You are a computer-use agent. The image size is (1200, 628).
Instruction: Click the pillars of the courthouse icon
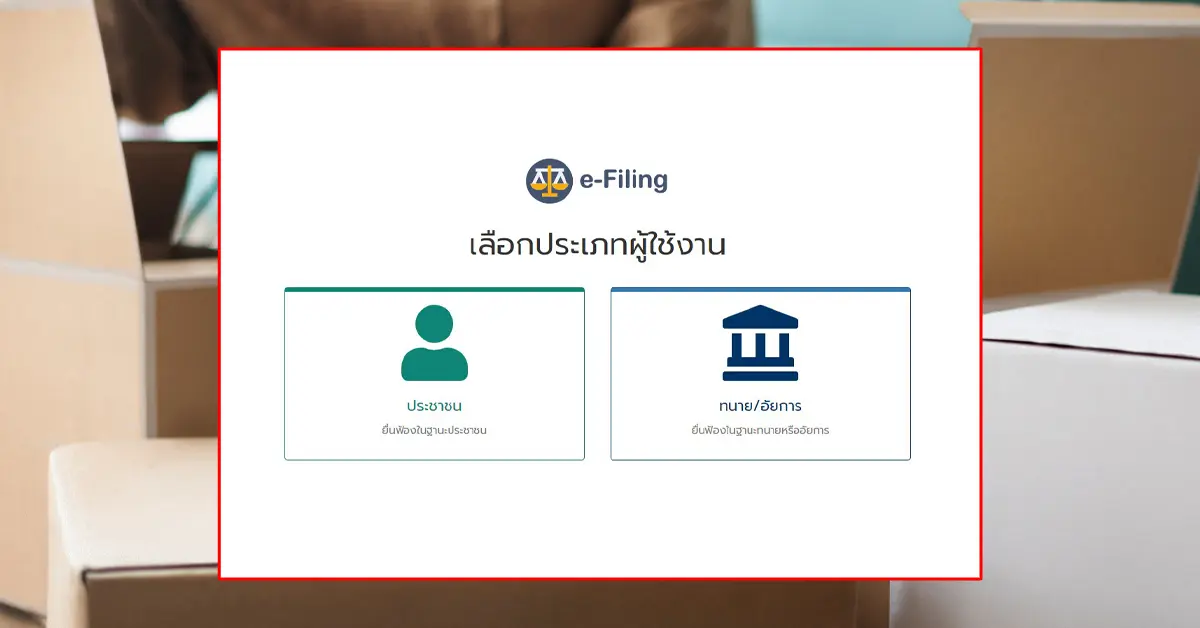click(x=760, y=345)
